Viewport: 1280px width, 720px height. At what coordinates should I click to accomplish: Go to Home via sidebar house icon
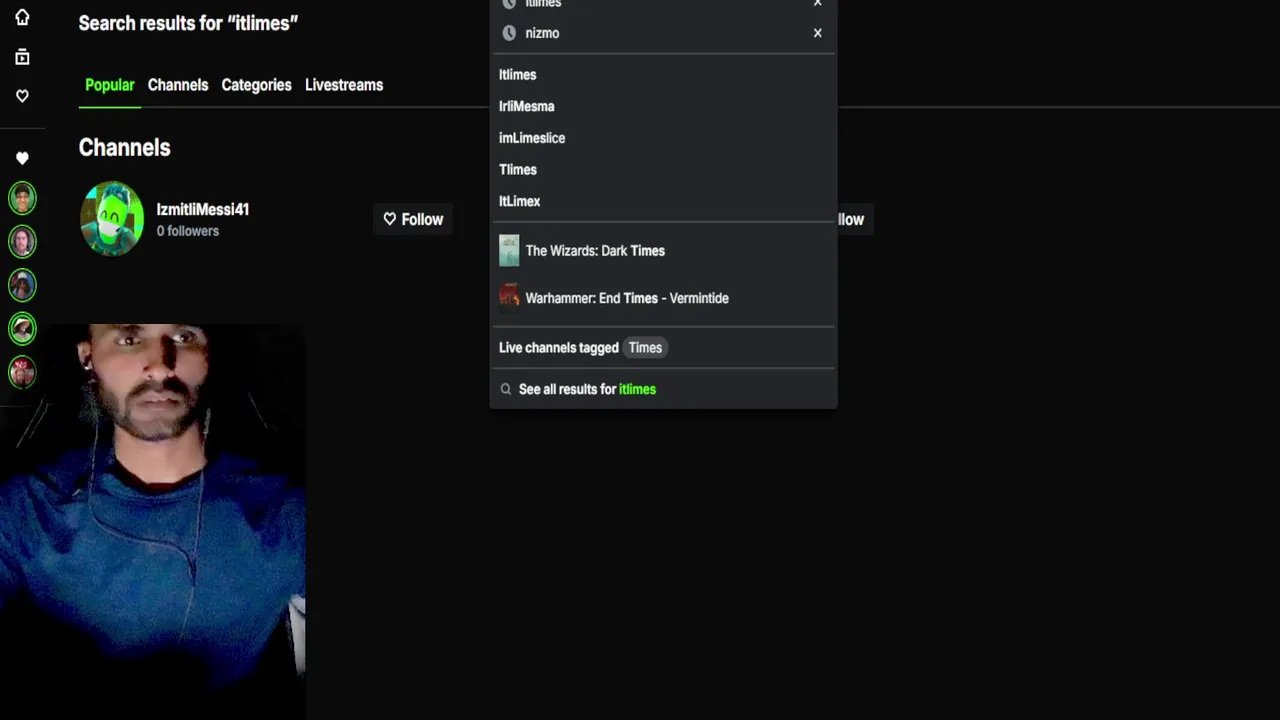(22, 17)
